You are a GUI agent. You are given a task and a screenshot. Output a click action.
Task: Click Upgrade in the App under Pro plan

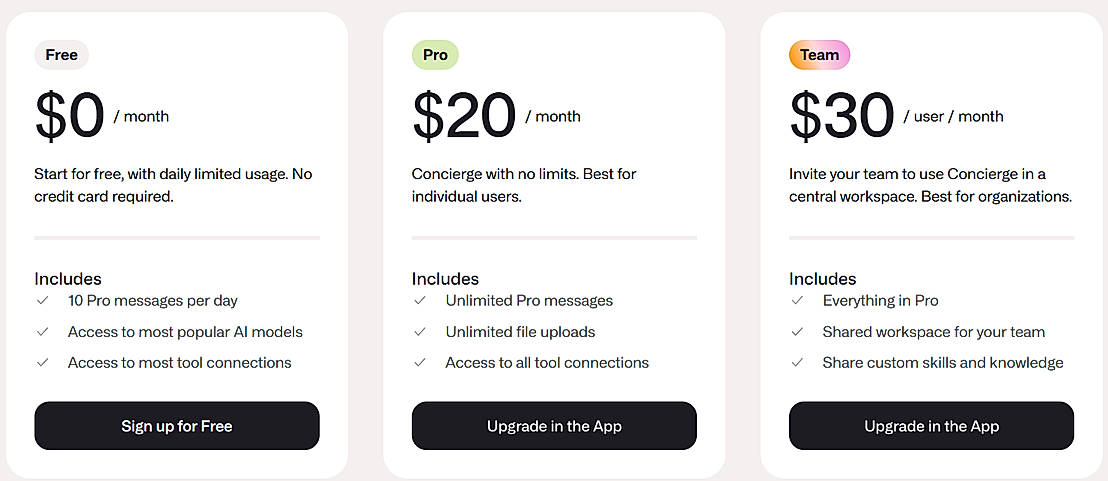click(554, 426)
